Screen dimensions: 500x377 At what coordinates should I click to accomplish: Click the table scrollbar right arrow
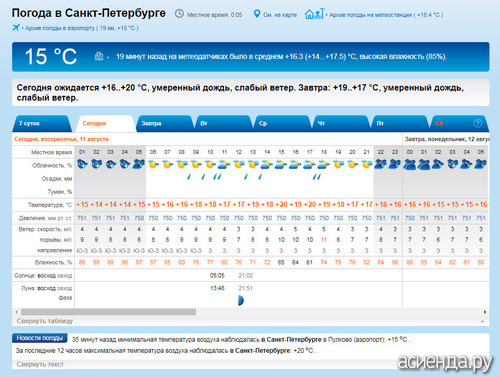pos(485,312)
